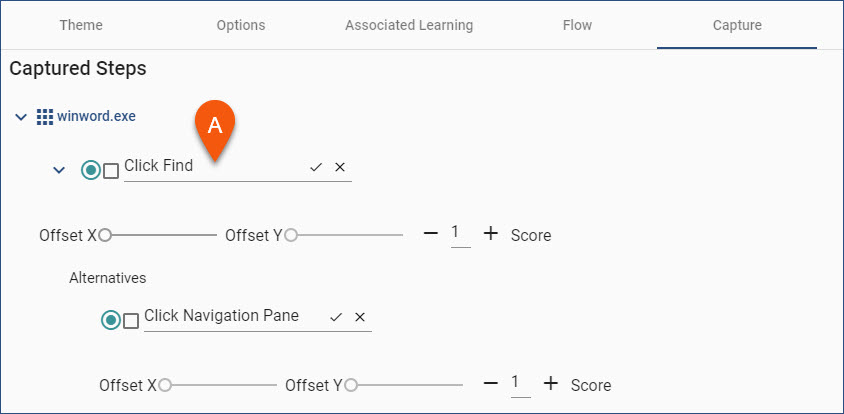Tick the Click Find checkbox
Screen dimensions: 844x414
[x=111, y=171]
